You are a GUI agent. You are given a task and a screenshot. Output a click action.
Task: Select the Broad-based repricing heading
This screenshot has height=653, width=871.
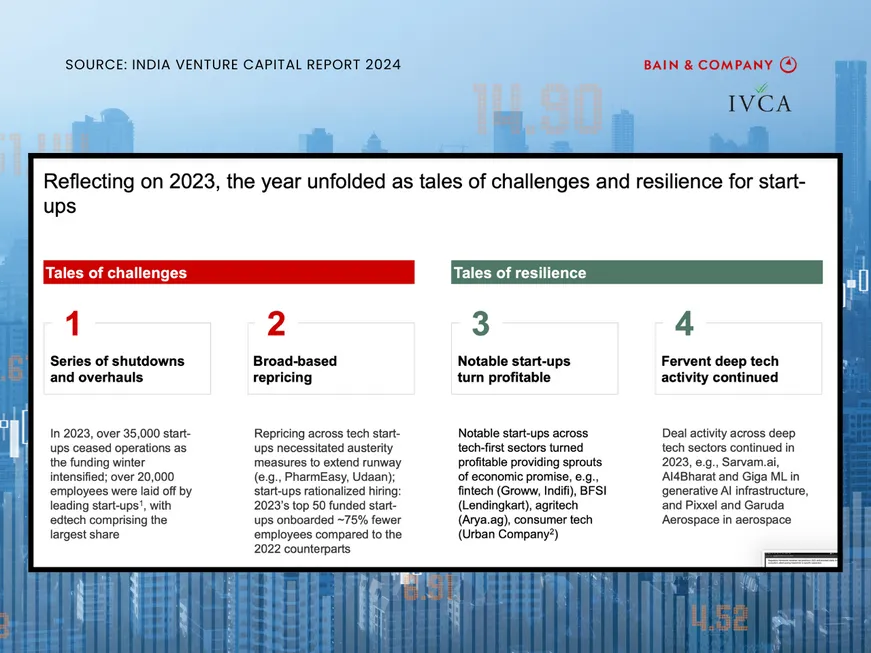pos(295,369)
